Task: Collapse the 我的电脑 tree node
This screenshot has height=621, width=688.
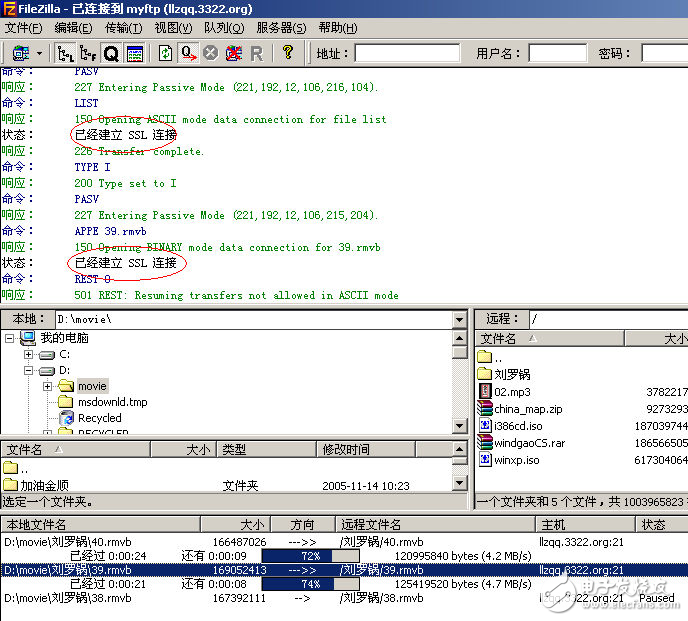Action: pyautogui.click(x=9, y=338)
